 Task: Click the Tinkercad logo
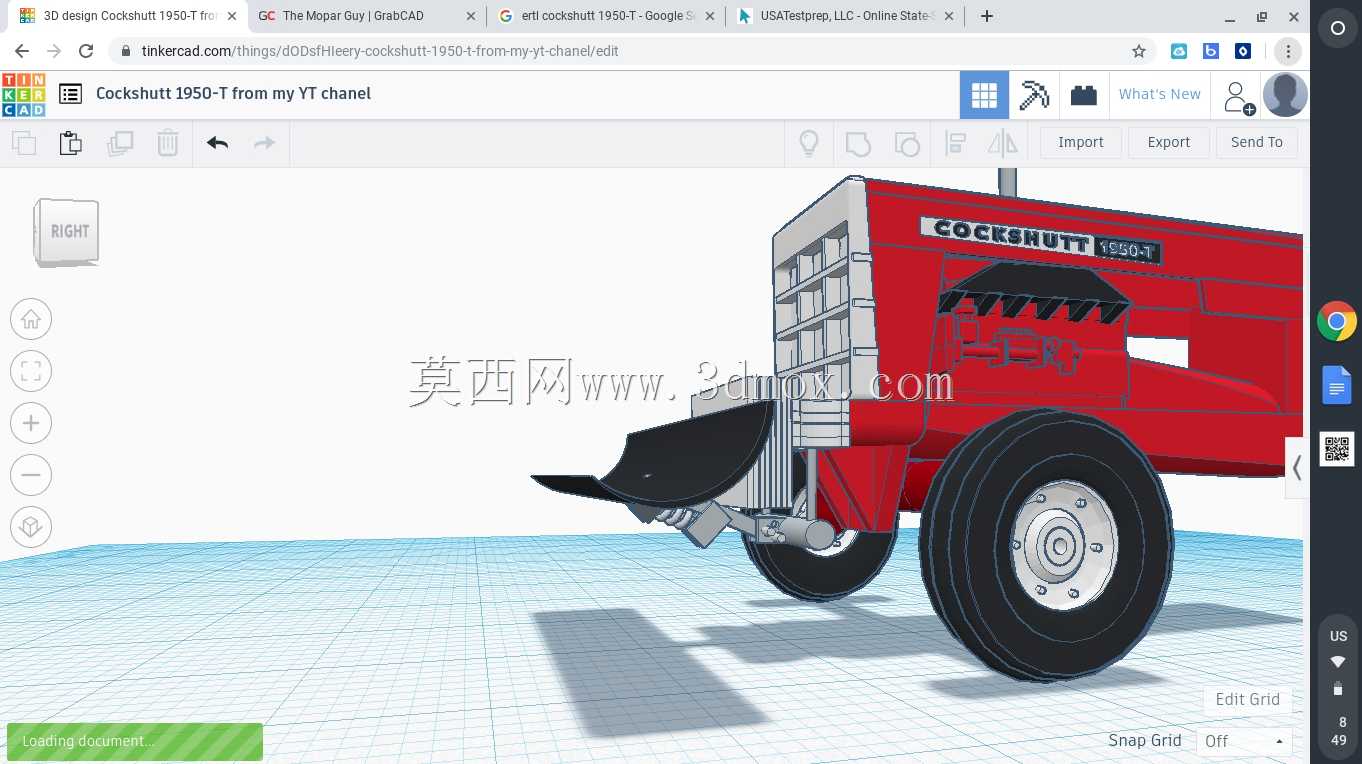pyautogui.click(x=23, y=94)
